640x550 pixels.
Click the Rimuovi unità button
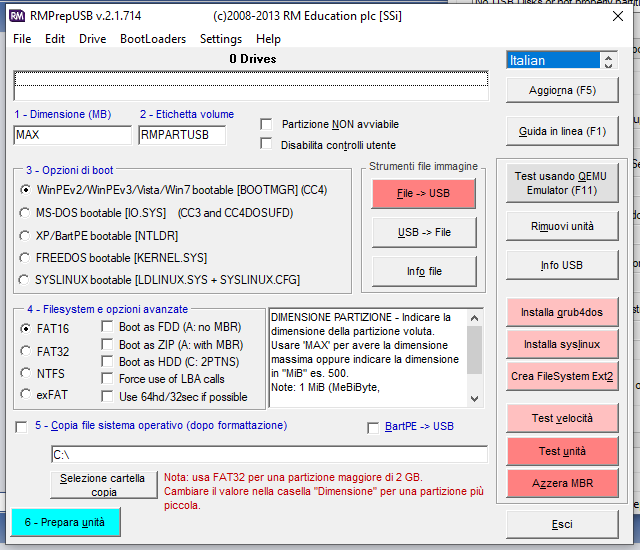coord(562,226)
